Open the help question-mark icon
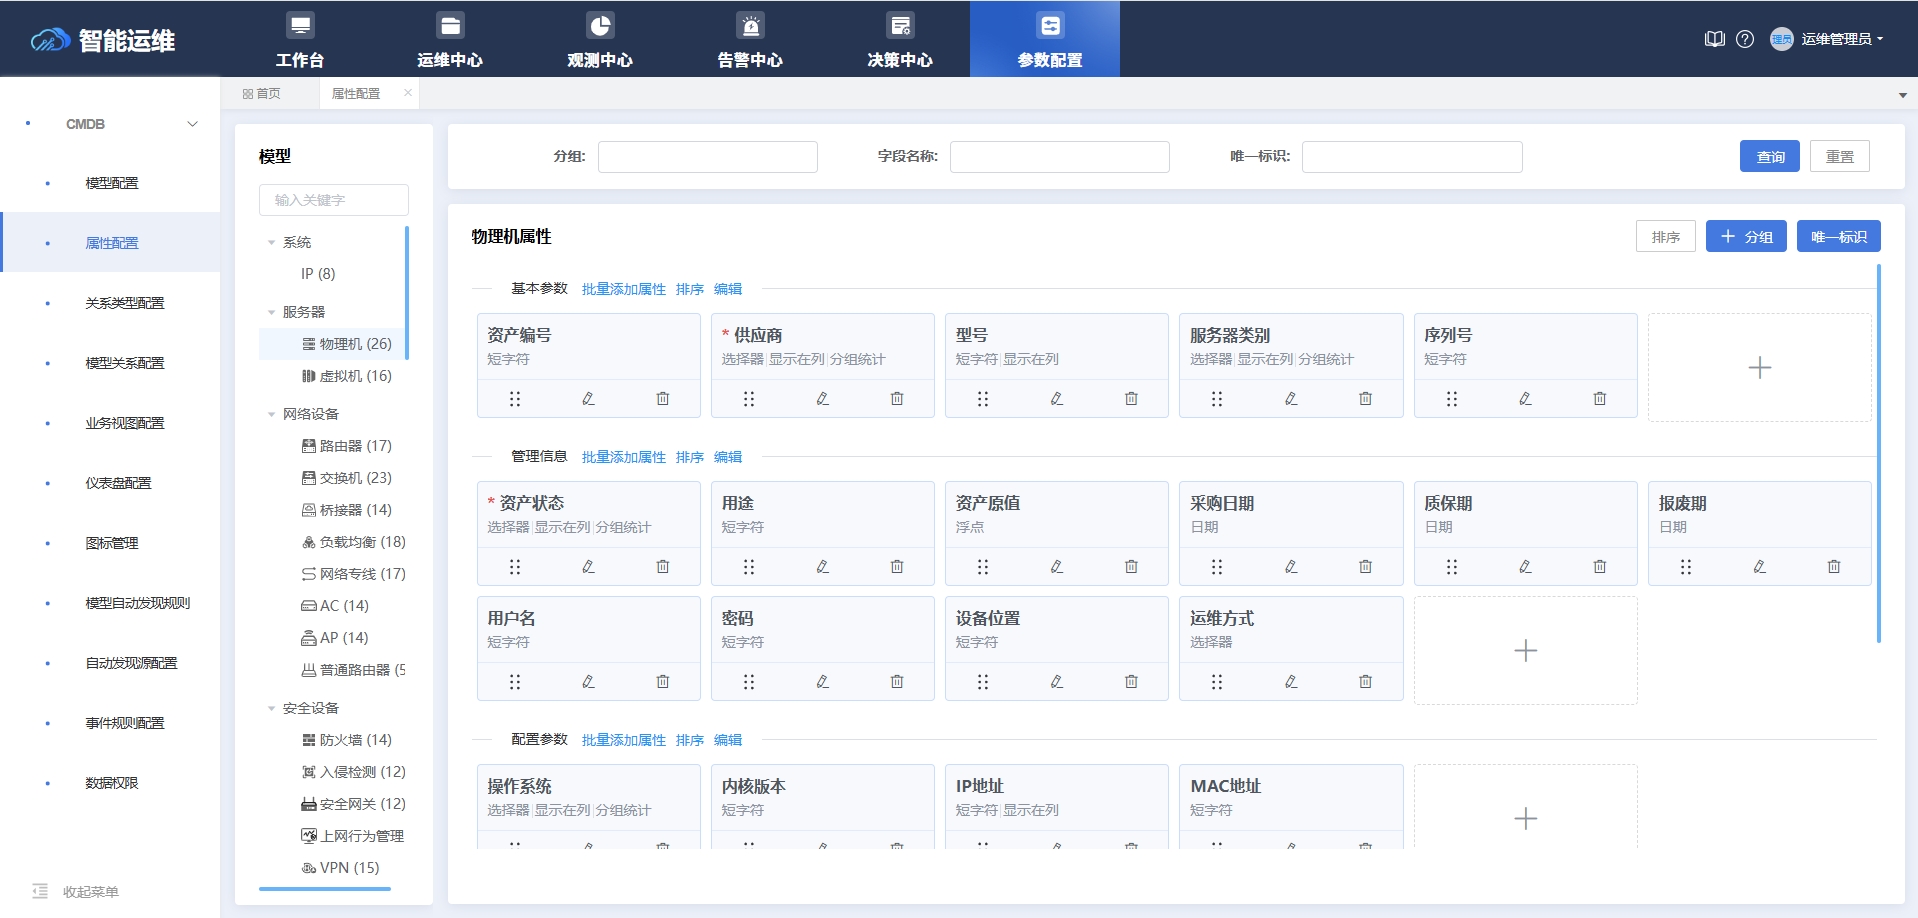Screen dimensions: 1918x918 pos(1746,39)
